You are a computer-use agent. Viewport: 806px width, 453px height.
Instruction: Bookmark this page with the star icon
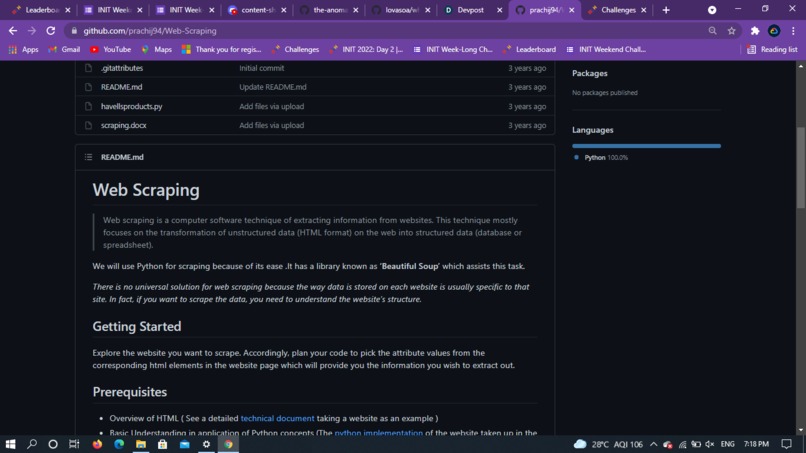731,31
